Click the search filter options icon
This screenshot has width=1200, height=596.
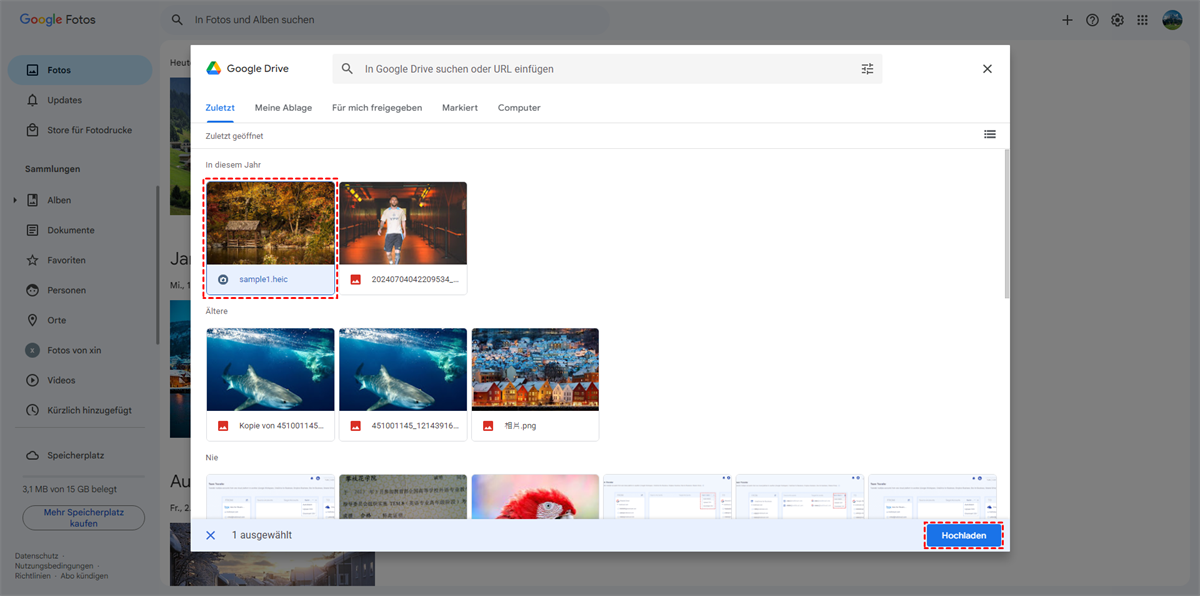click(x=867, y=69)
